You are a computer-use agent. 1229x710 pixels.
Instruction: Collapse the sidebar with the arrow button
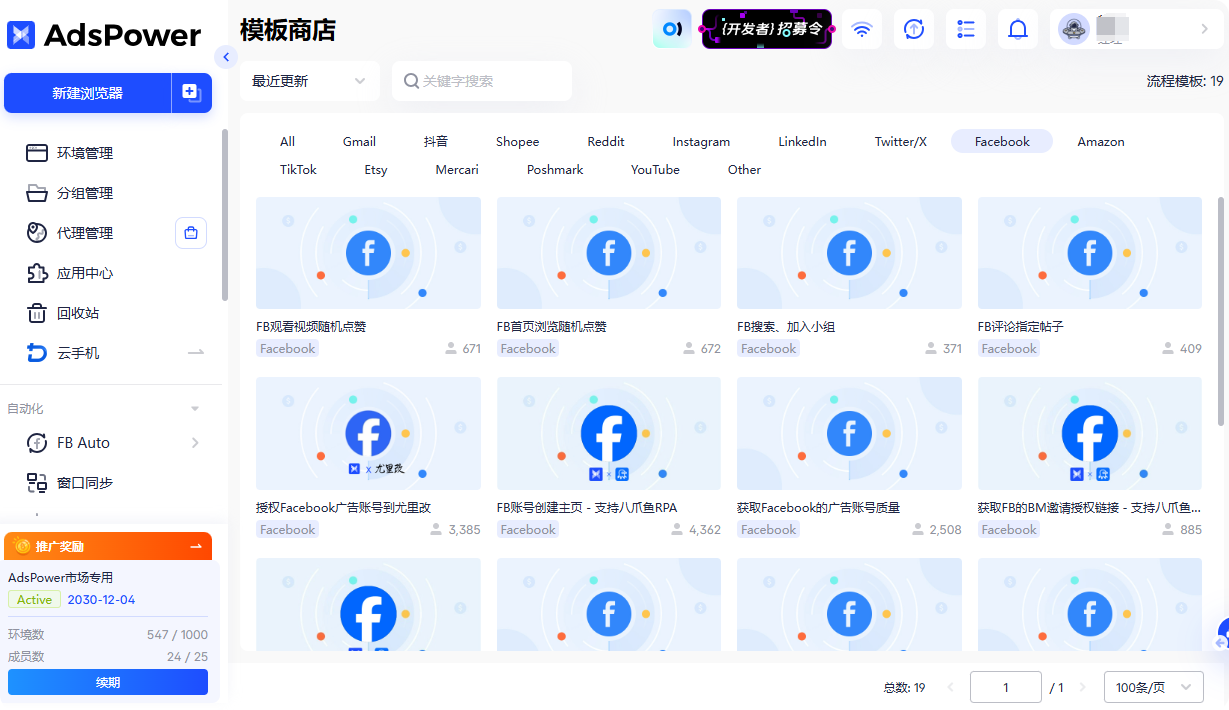click(x=226, y=57)
